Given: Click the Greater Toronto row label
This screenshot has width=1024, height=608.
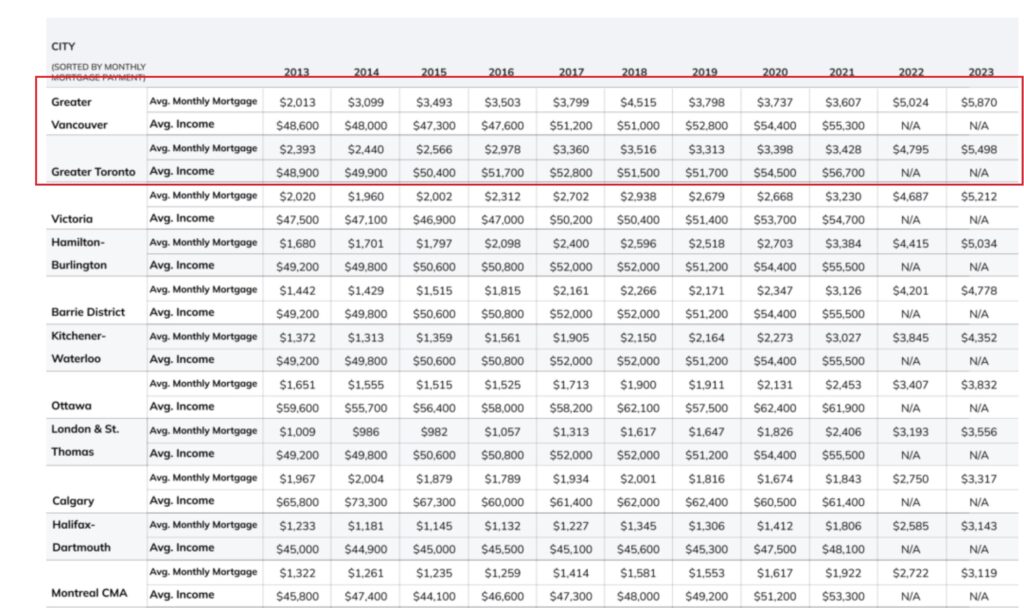Looking at the screenshot, I should point(94,171).
